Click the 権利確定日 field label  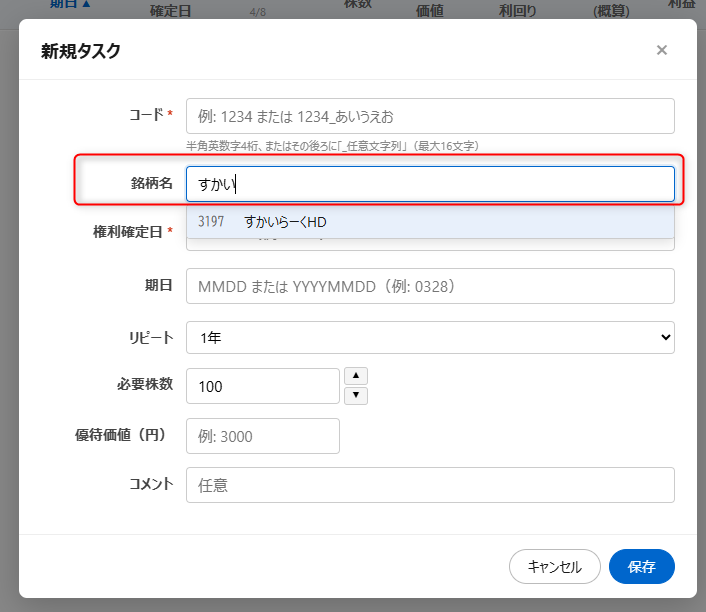pos(127,232)
